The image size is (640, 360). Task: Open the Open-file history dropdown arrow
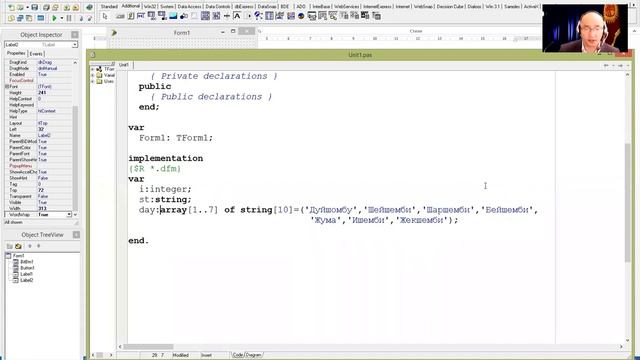click(x=27, y=7)
